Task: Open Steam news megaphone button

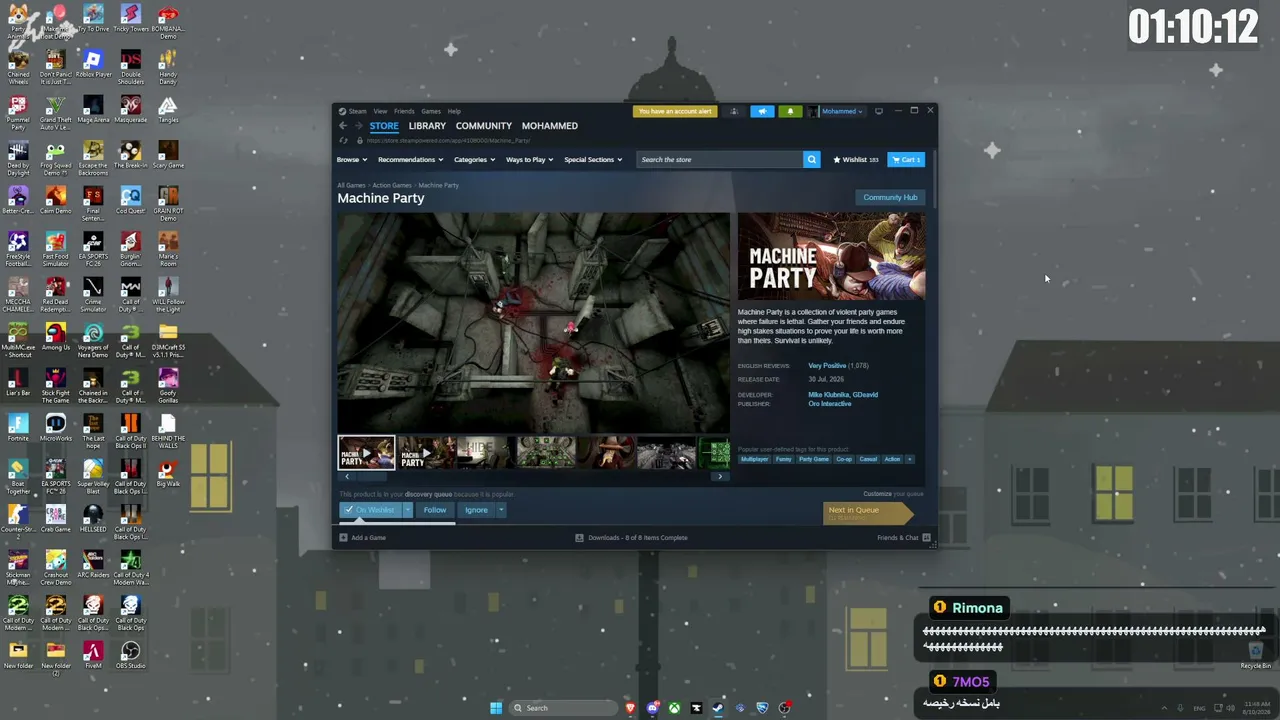Action: 762,111
